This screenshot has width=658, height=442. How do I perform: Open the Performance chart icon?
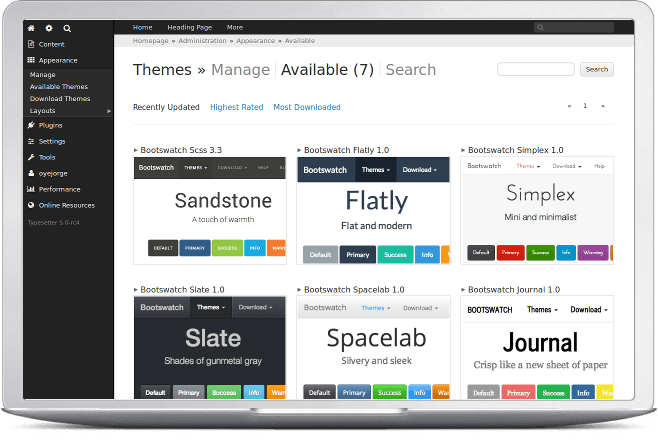(31, 189)
